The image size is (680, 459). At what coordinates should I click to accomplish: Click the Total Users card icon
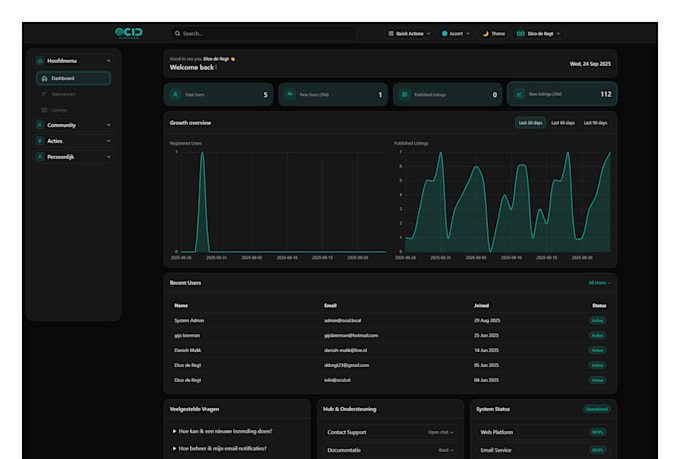coord(175,95)
